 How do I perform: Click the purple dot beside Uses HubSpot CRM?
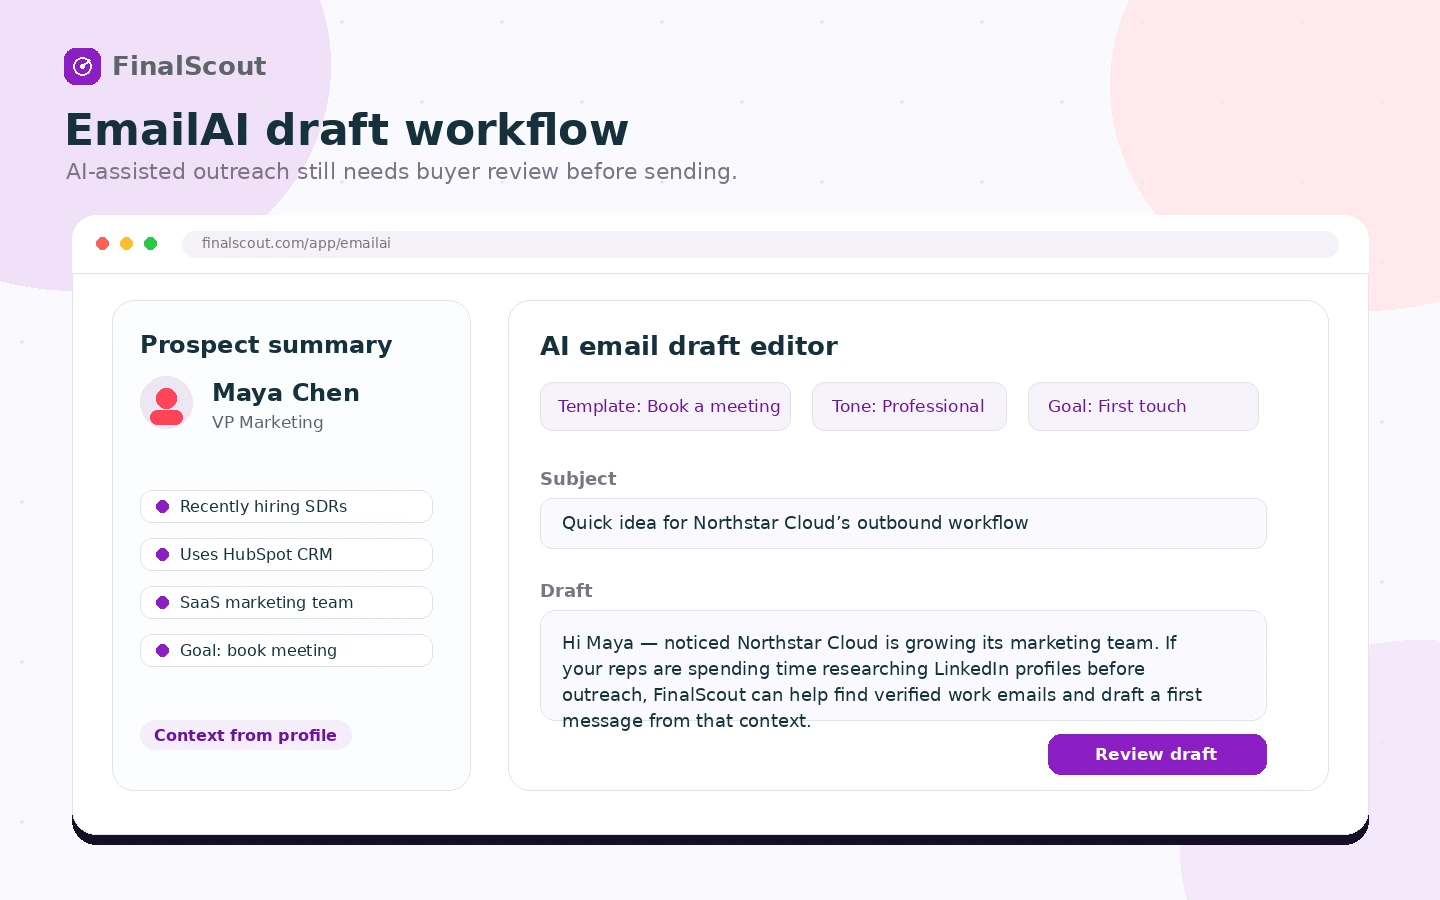pos(162,554)
